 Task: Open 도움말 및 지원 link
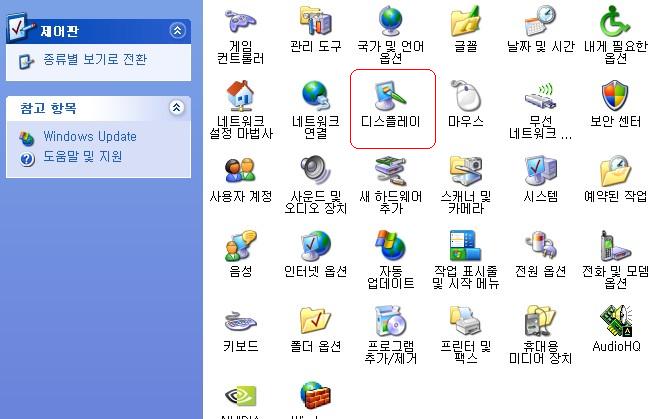[82, 157]
